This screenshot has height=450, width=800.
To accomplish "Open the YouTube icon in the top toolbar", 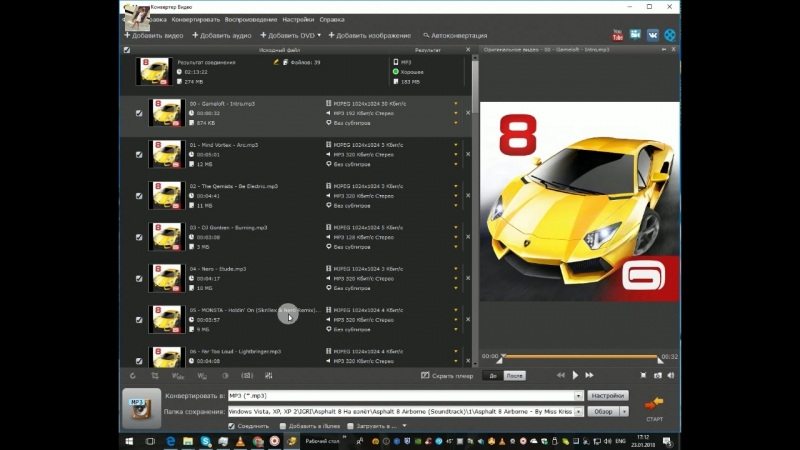I will 618,35.
